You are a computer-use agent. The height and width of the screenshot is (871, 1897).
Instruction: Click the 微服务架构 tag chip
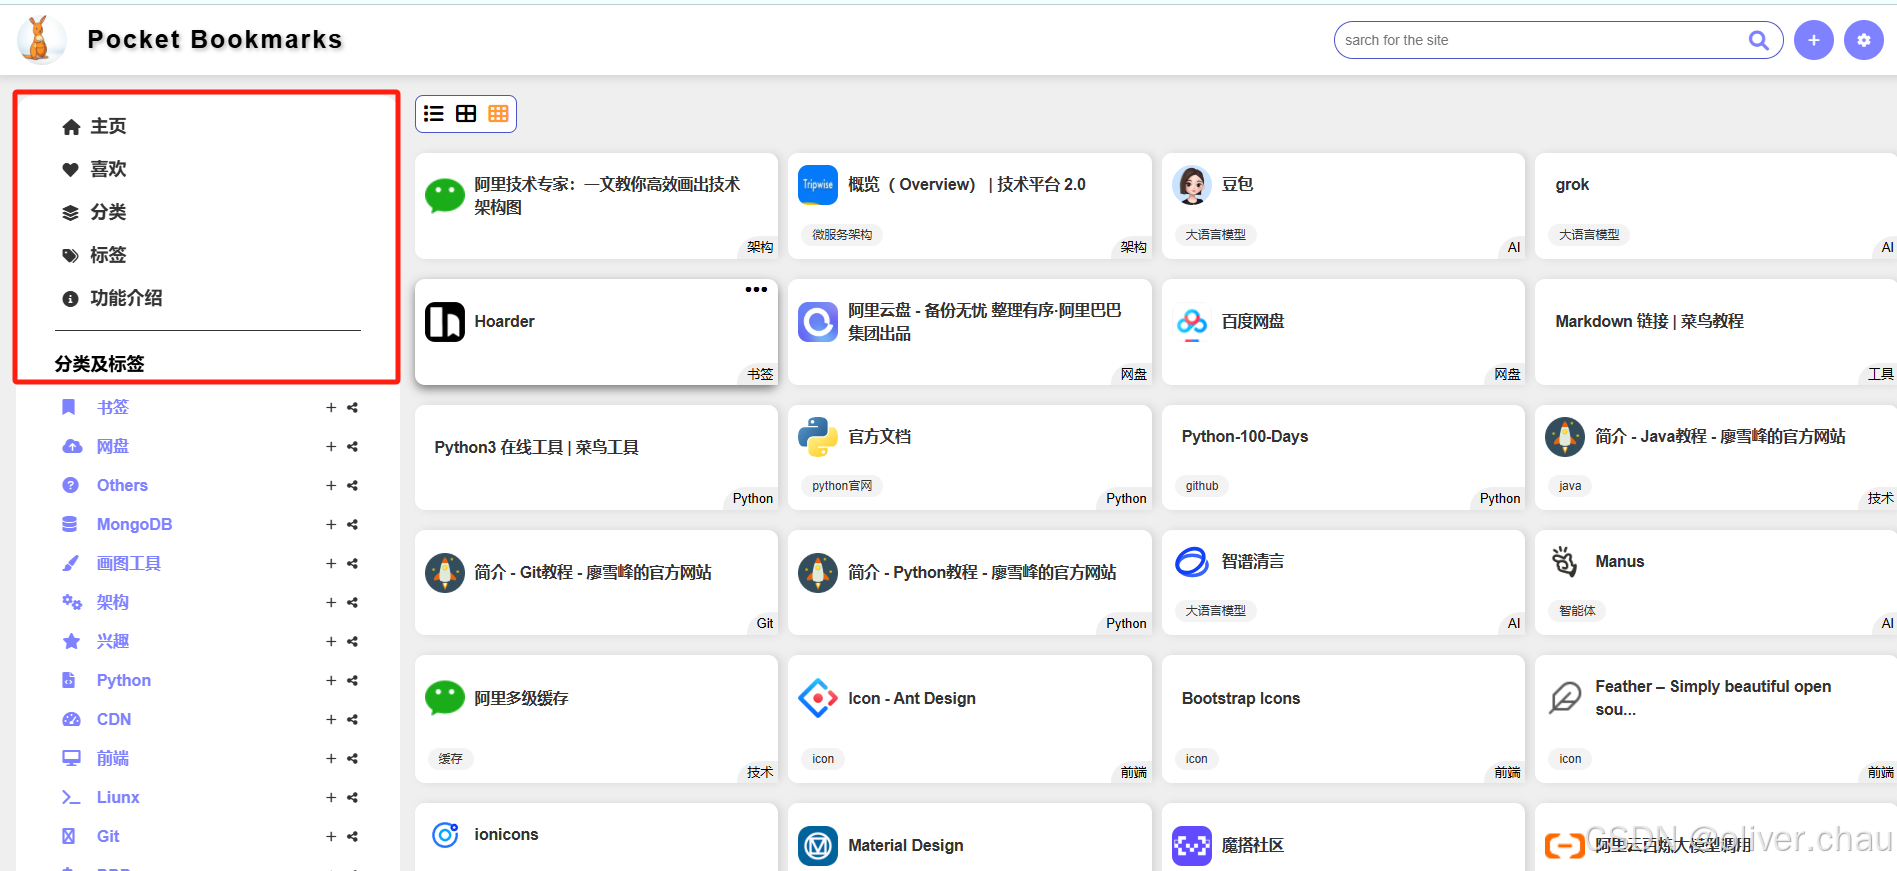[x=842, y=235]
